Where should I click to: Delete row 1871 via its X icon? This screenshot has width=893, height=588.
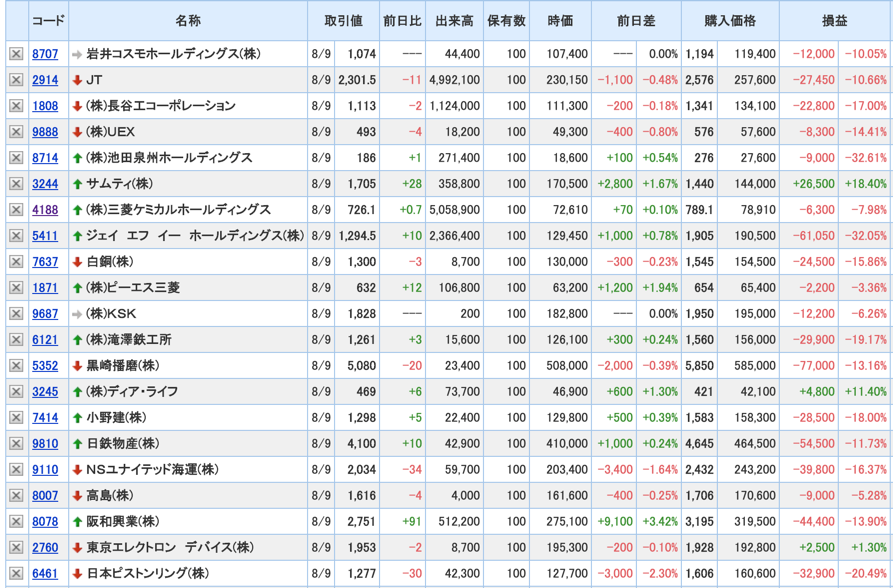16,288
